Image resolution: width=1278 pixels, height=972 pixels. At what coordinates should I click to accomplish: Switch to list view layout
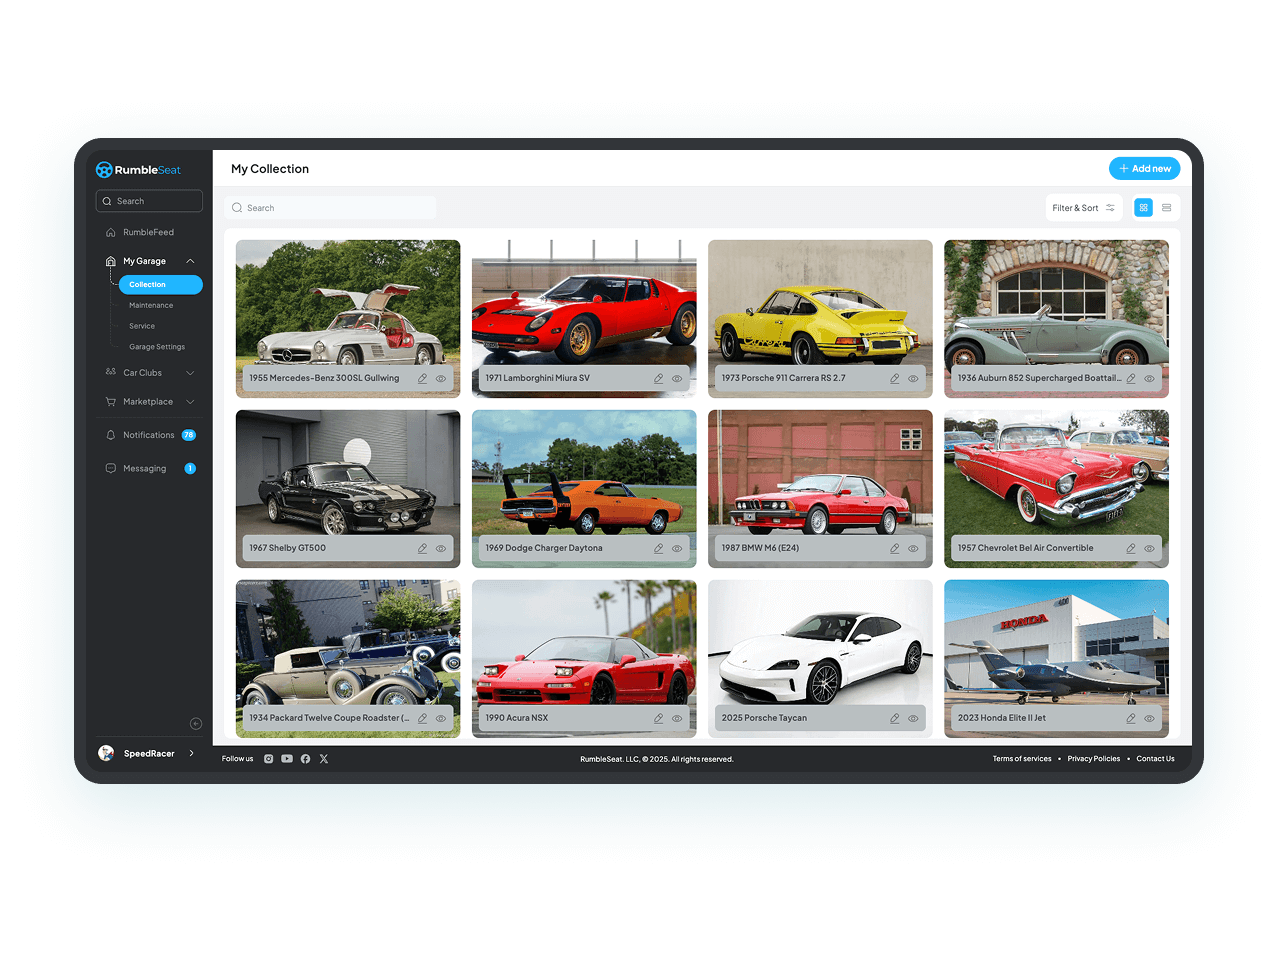coord(1166,208)
